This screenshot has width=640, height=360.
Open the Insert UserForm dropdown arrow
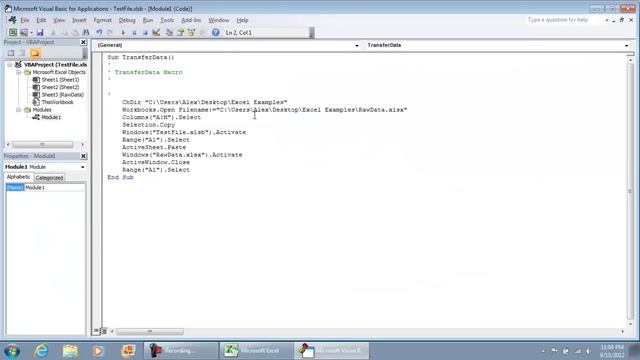[x=31, y=33]
